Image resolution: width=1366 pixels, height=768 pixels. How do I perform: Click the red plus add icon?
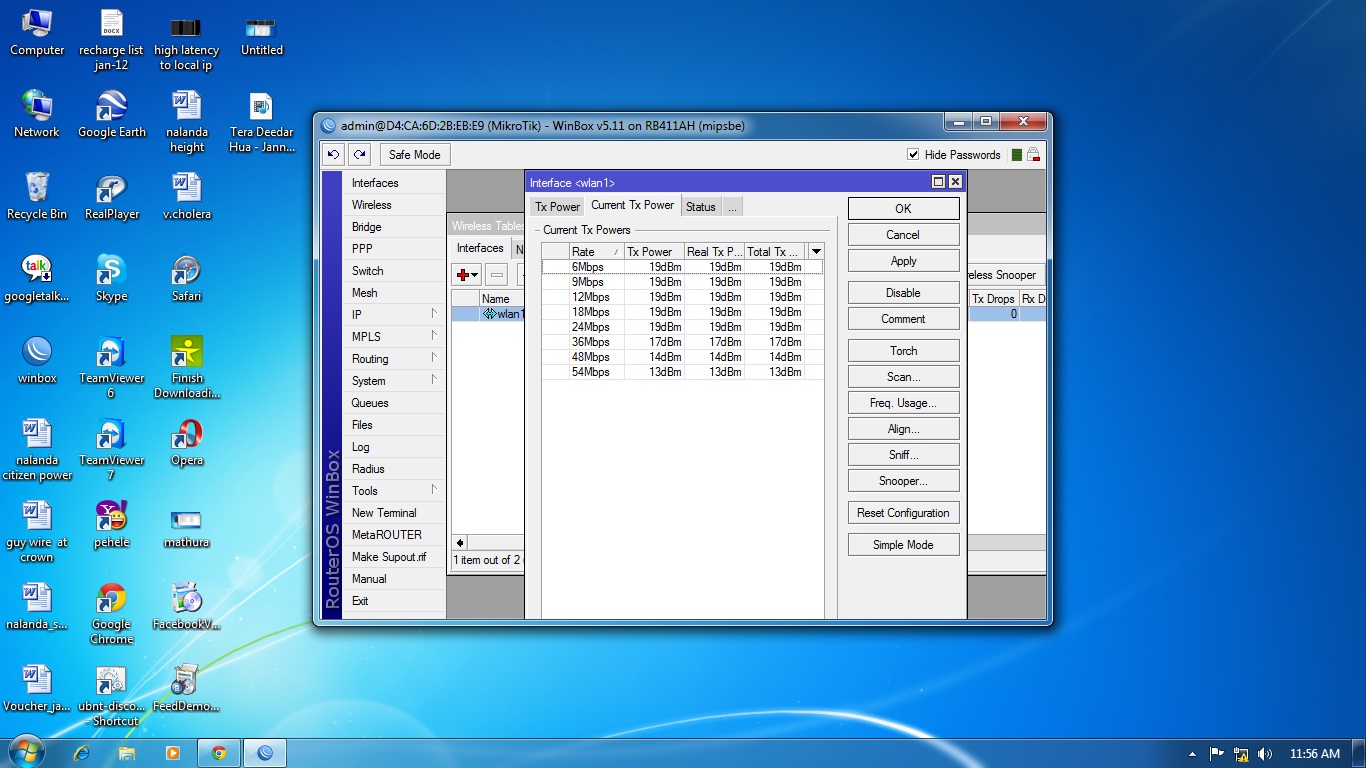[x=467, y=275]
